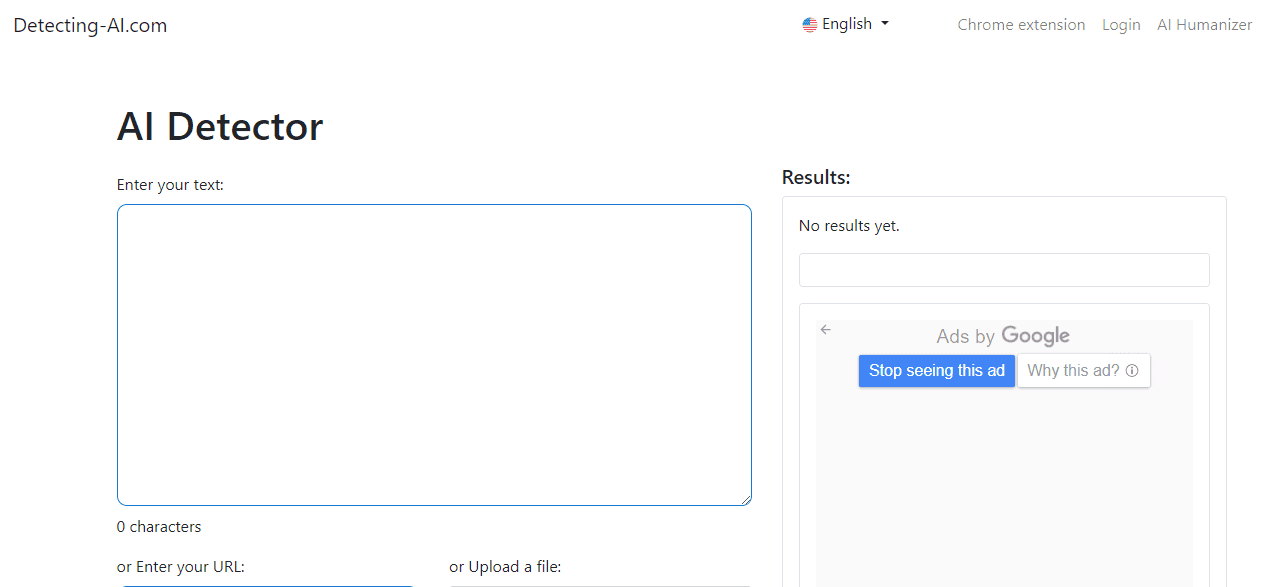Image resolution: width=1266 pixels, height=587 pixels.
Task: Expand the language selector chevron
Action: 884,24
